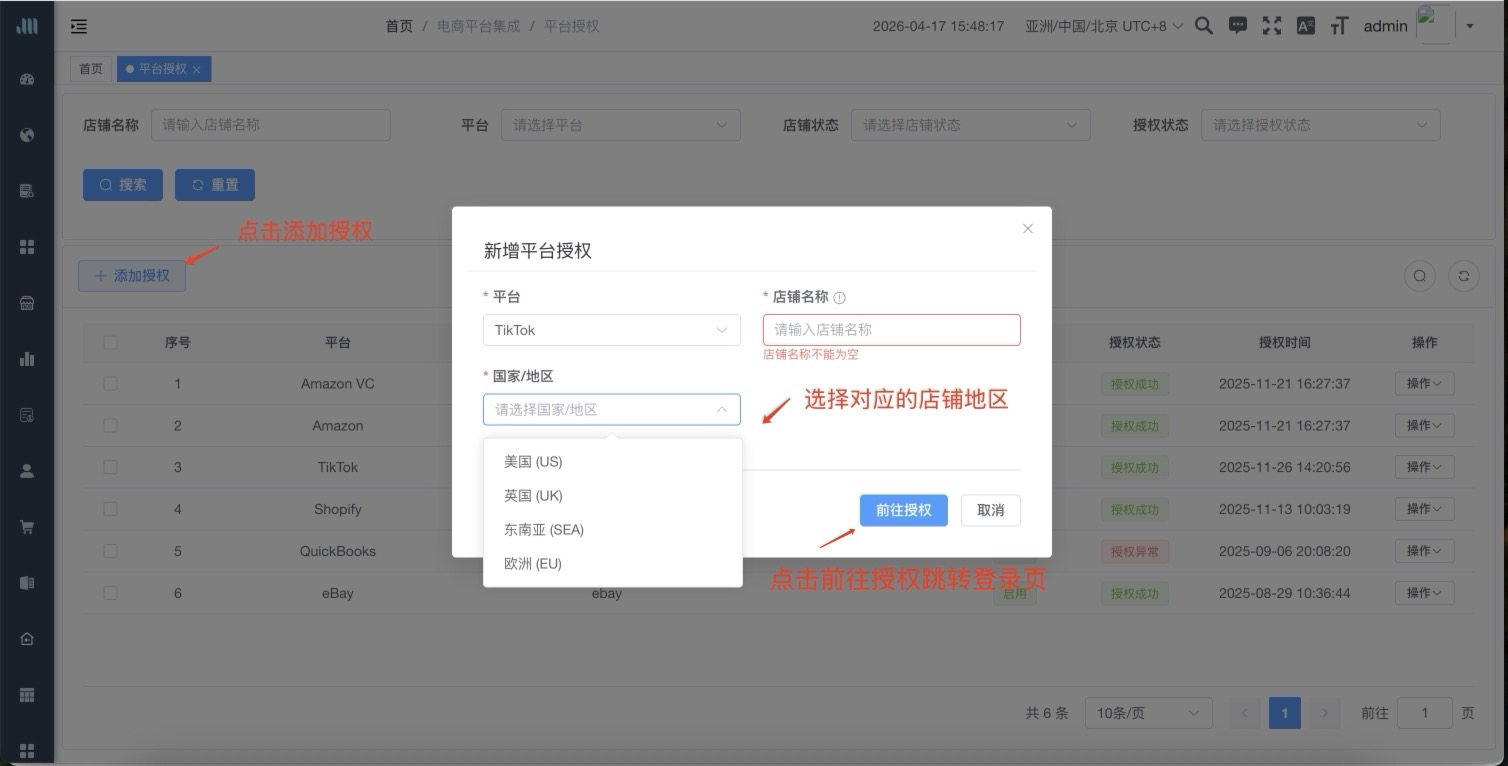This screenshot has height=766, width=1508.
Task: Click the 前往授权 button in the dialog
Action: [x=904, y=510]
